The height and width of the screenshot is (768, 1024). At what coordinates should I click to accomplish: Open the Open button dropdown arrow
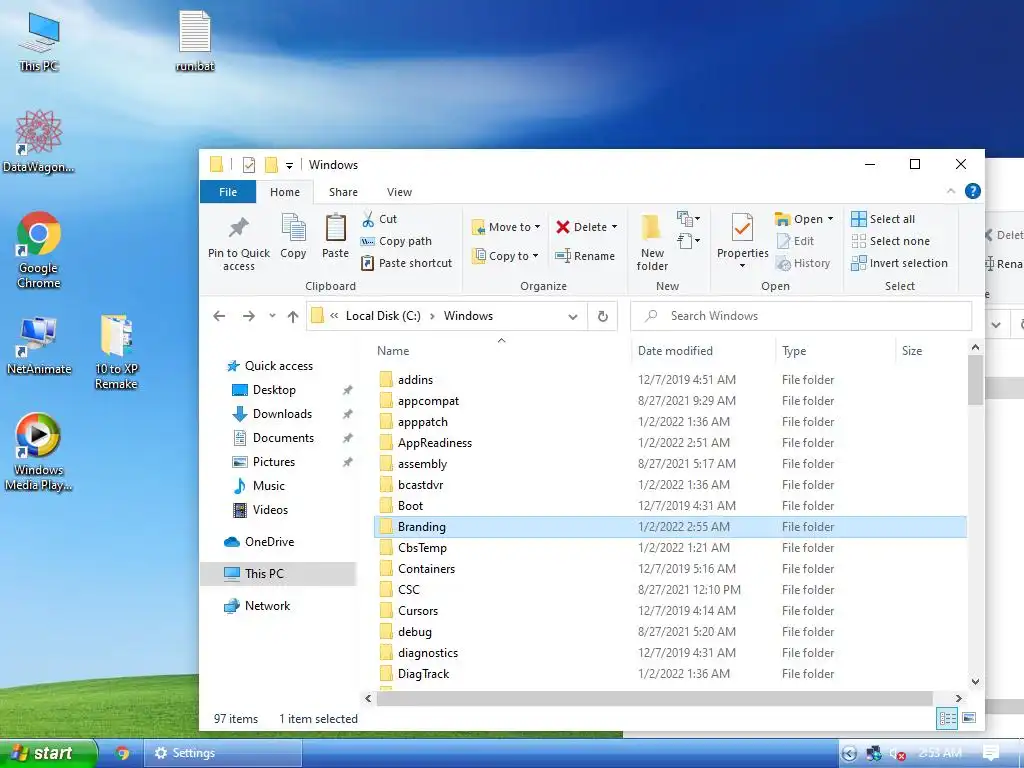tap(830, 219)
